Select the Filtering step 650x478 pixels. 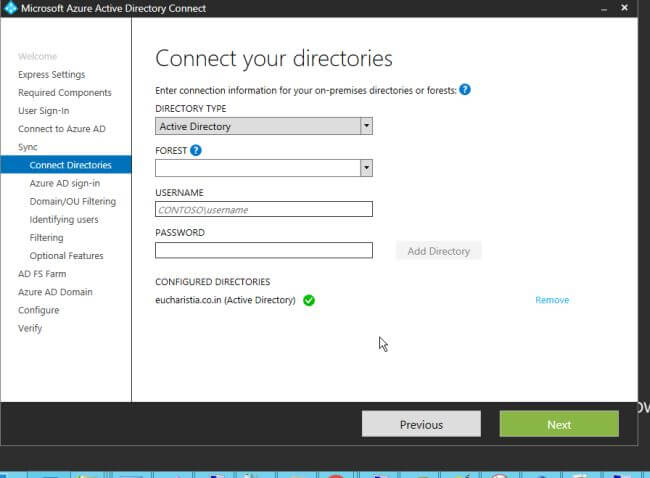click(46, 238)
